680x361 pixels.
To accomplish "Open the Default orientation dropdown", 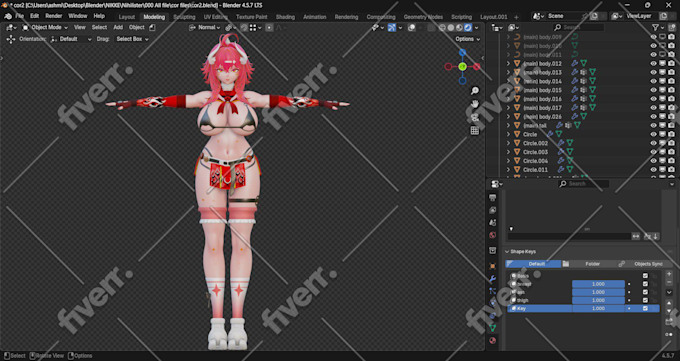I will pos(72,39).
